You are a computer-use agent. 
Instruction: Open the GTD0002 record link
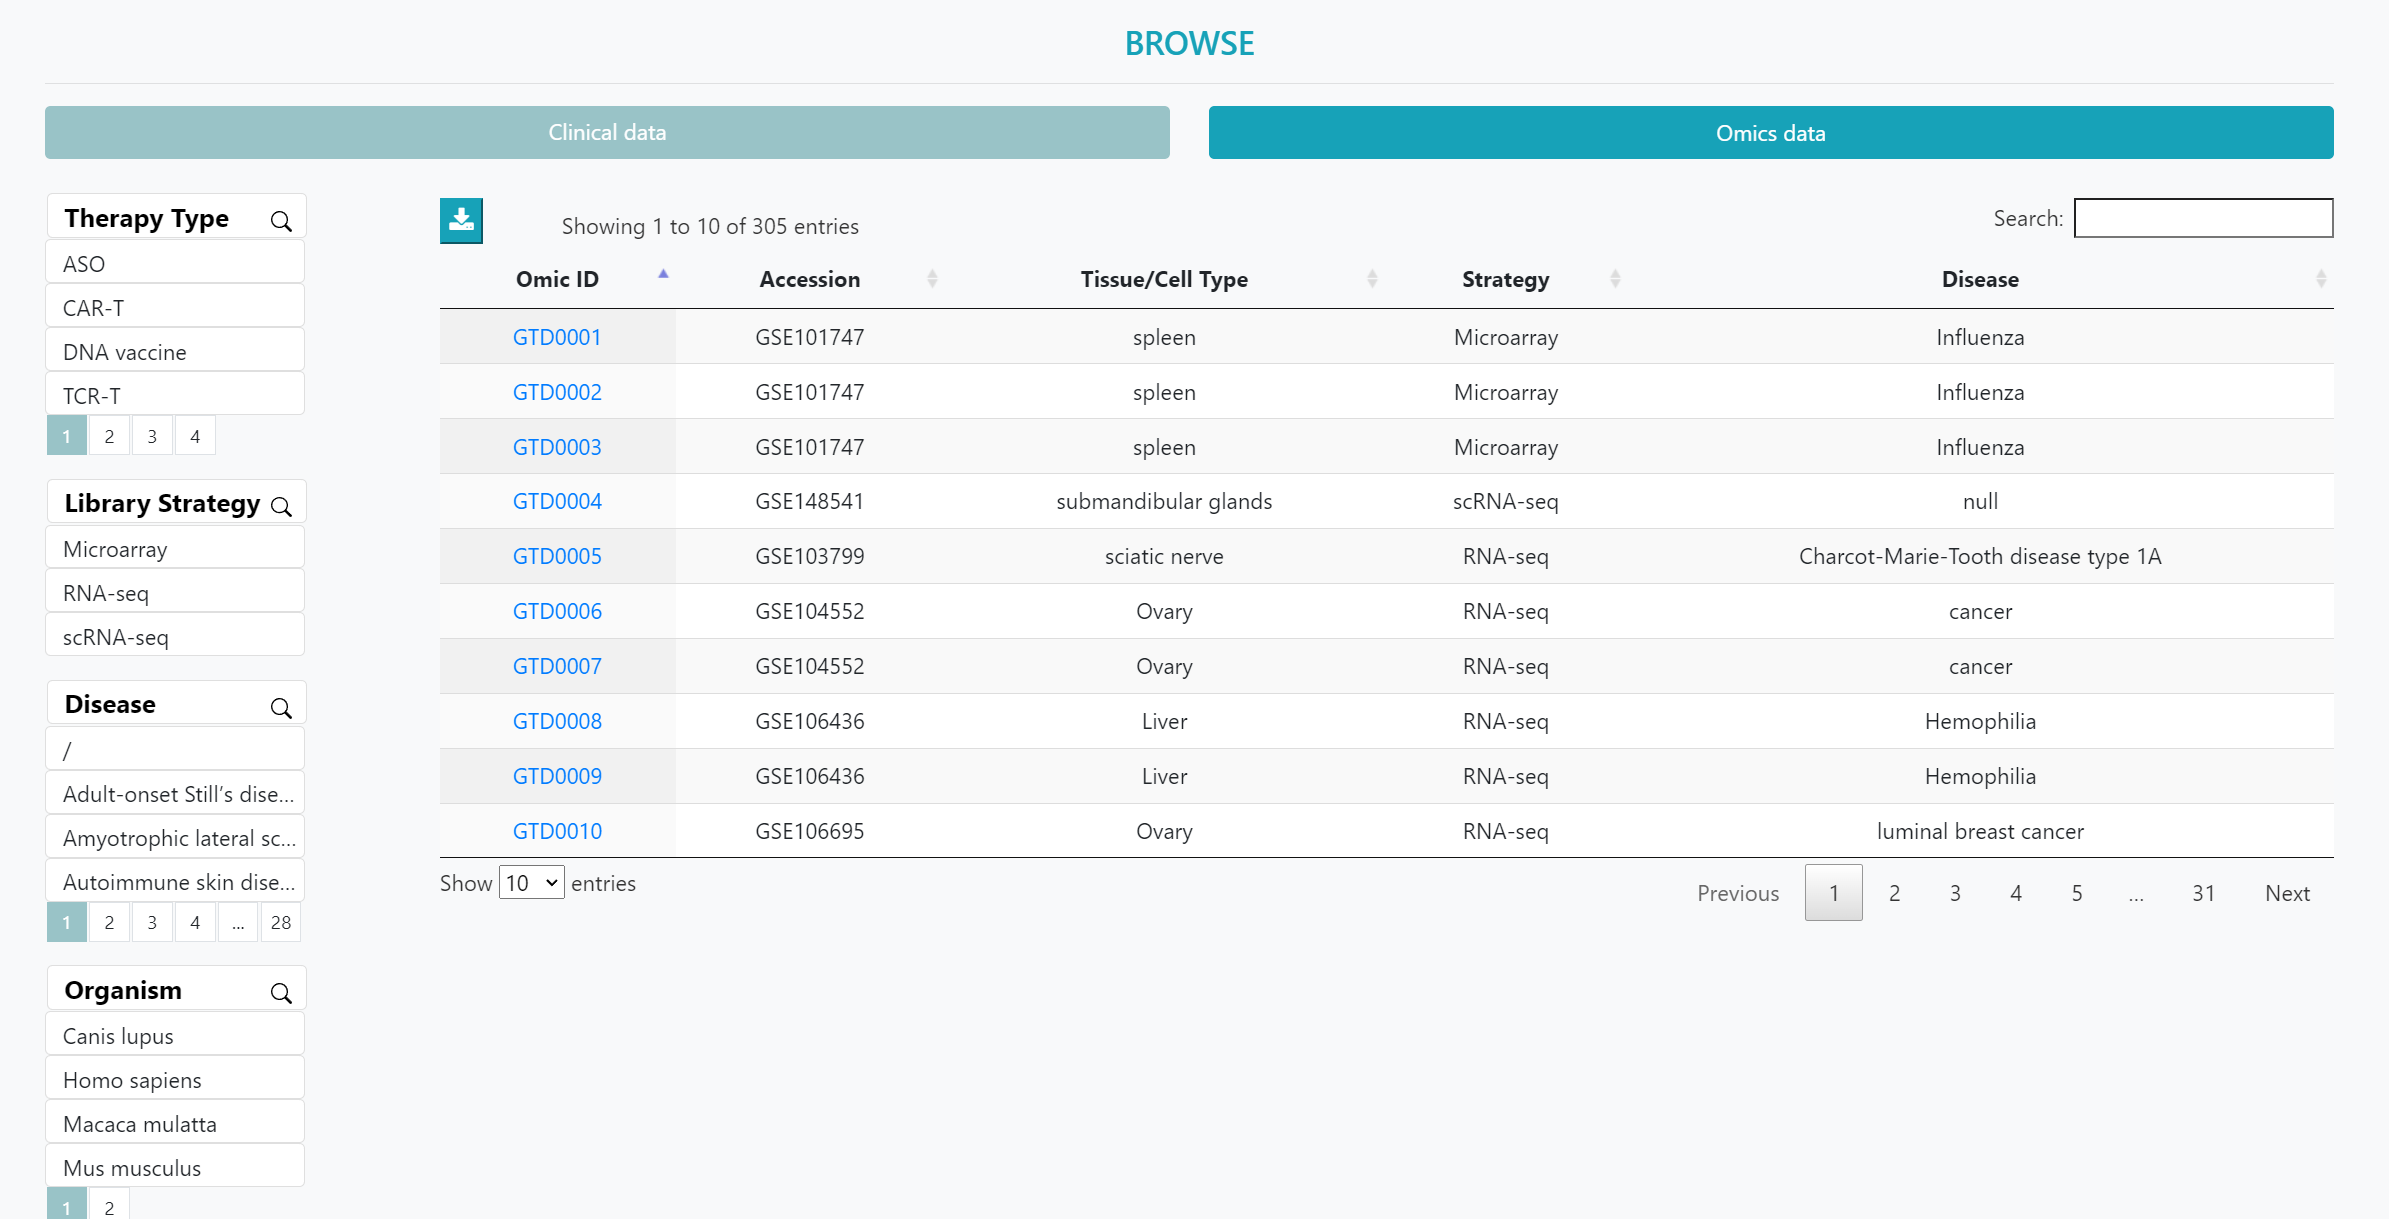(557, 392)
